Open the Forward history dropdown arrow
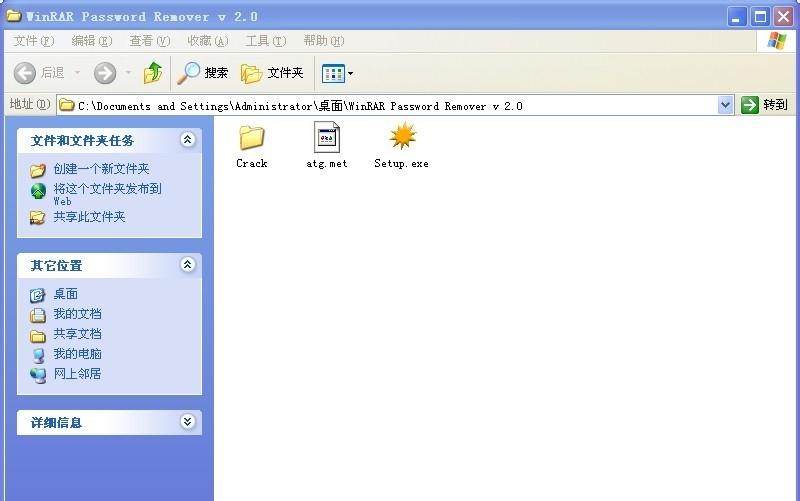Image resolution: width=800 pixels, height=501 pixels. [x=129, y=73]
